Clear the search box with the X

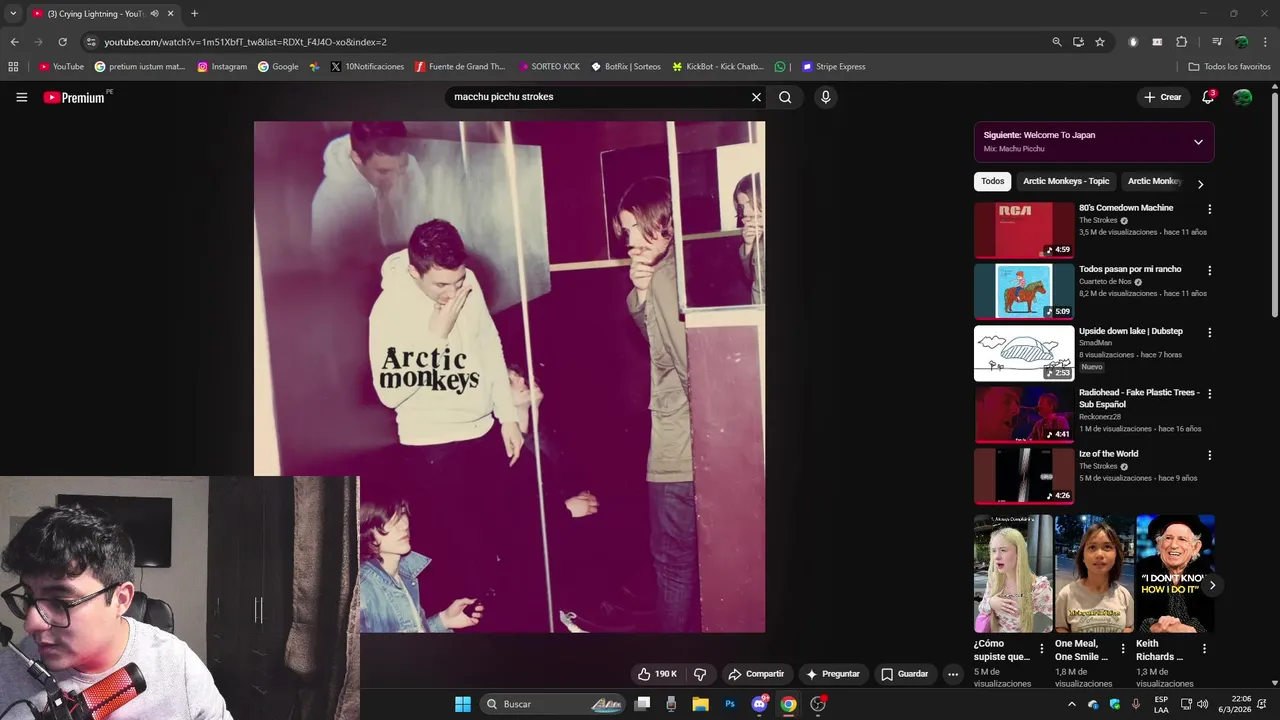click(756, 97)
